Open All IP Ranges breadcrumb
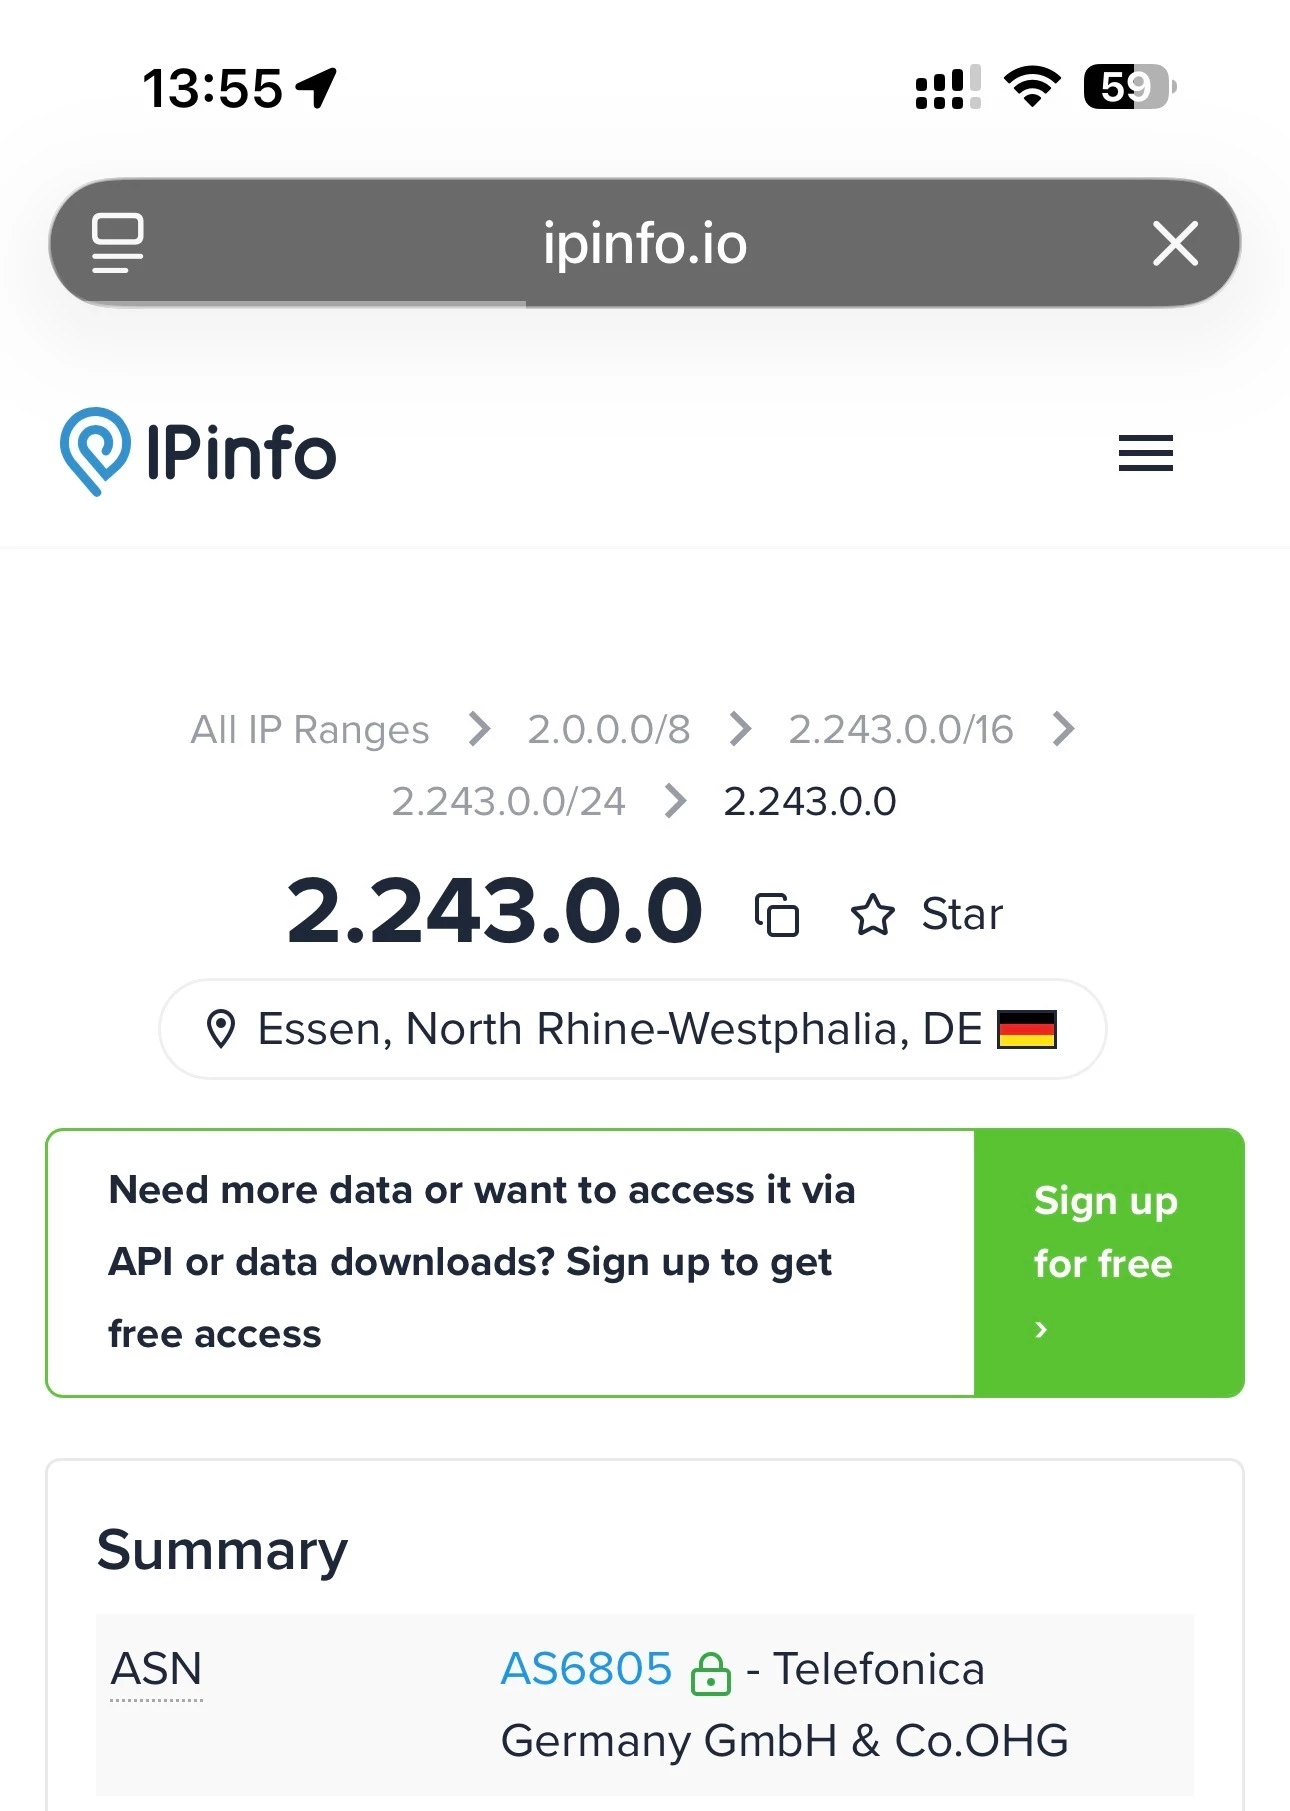This screenshot has height=1811, width=1290. click(310, 729)
